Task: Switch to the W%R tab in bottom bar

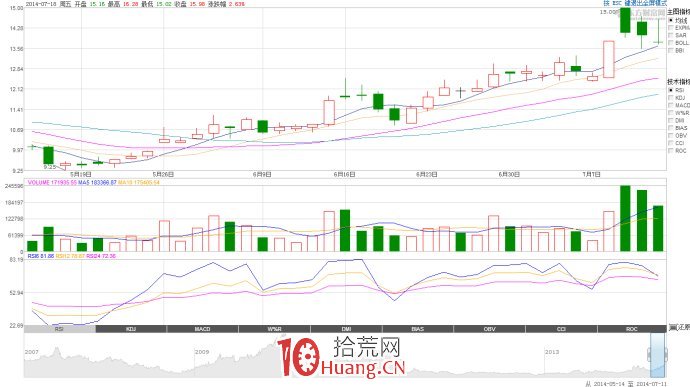Action: tap(275, 329)
